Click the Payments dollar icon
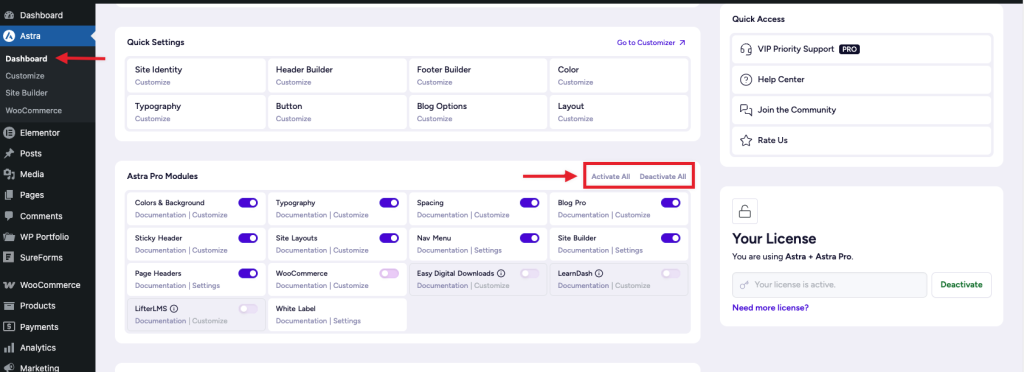This screenshot has height=372, width=1024. (x=8, y=326)
